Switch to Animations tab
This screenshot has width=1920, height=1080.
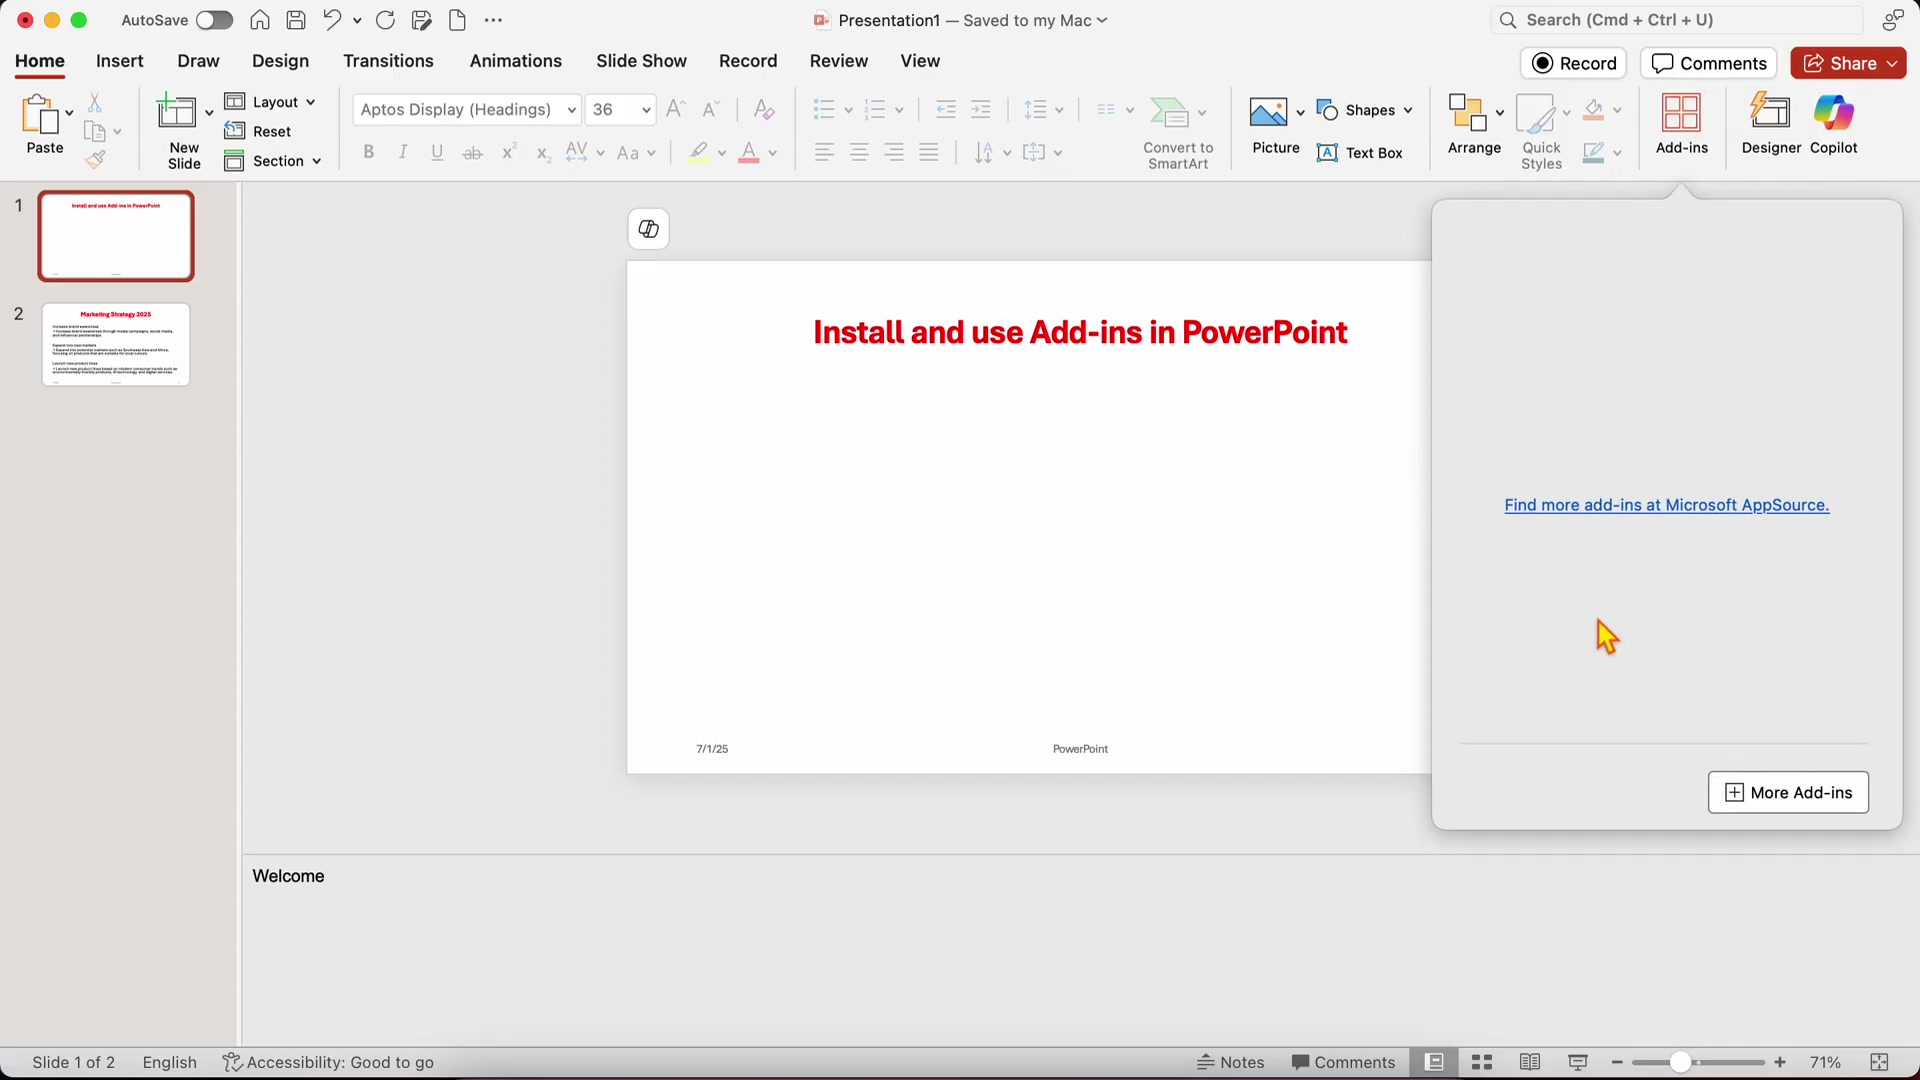516,61
